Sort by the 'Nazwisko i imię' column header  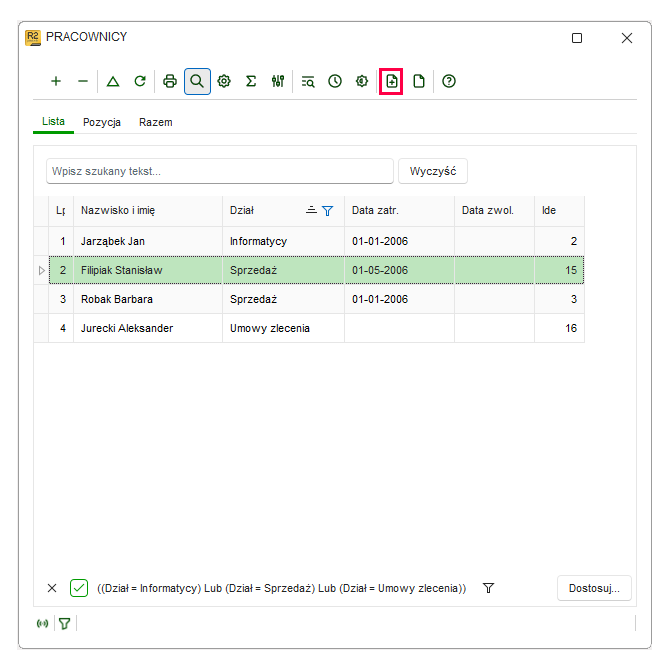click(148, 210)
